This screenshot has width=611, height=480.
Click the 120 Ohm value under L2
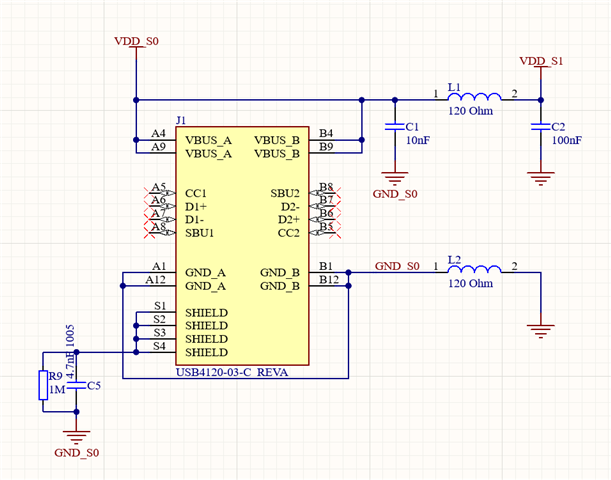pyautogui.click(x=470, y=283)
